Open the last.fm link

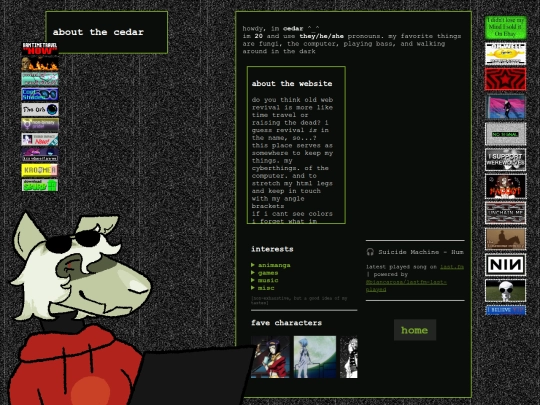[452, 267]
